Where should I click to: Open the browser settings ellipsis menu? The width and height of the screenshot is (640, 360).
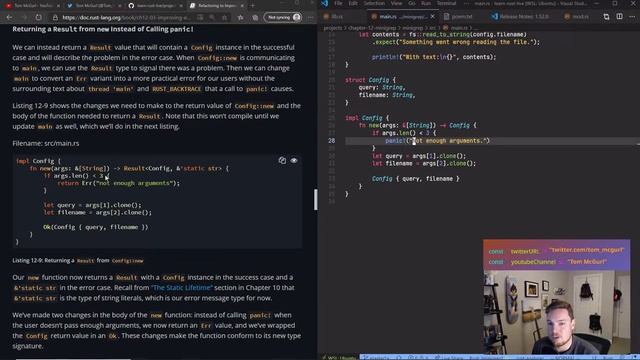(311, 18)
